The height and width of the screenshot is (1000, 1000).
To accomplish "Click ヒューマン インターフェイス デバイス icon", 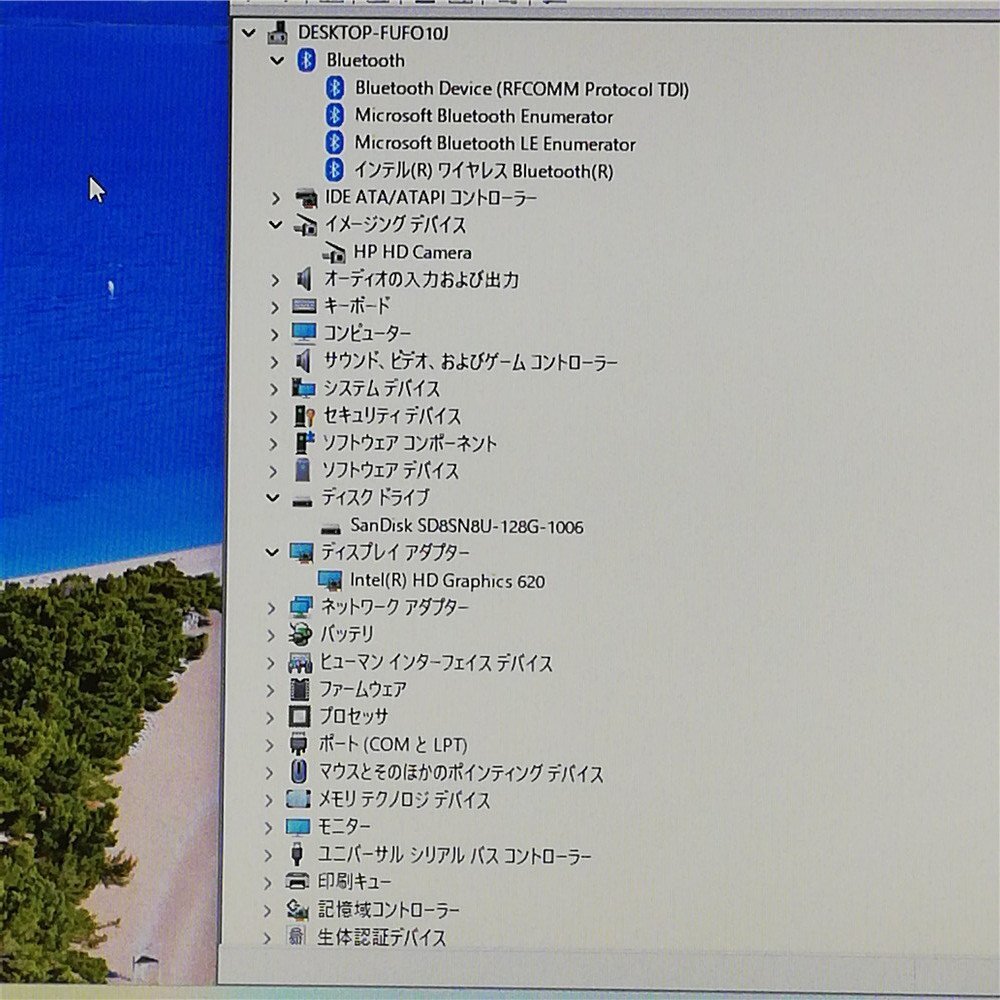I will [300, 663].
